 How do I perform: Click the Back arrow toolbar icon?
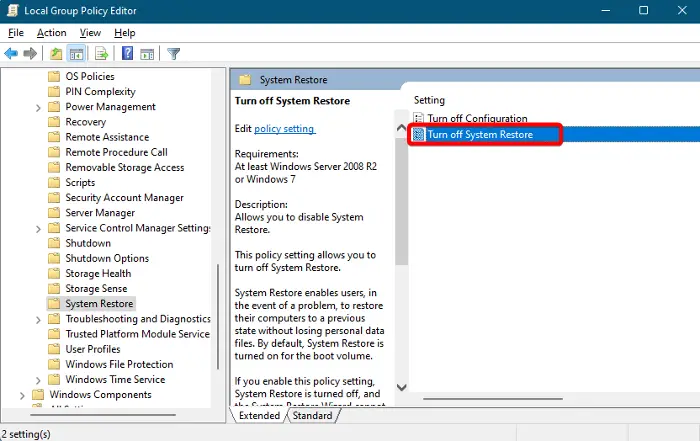pyautogui.click(x=11, y=54)
